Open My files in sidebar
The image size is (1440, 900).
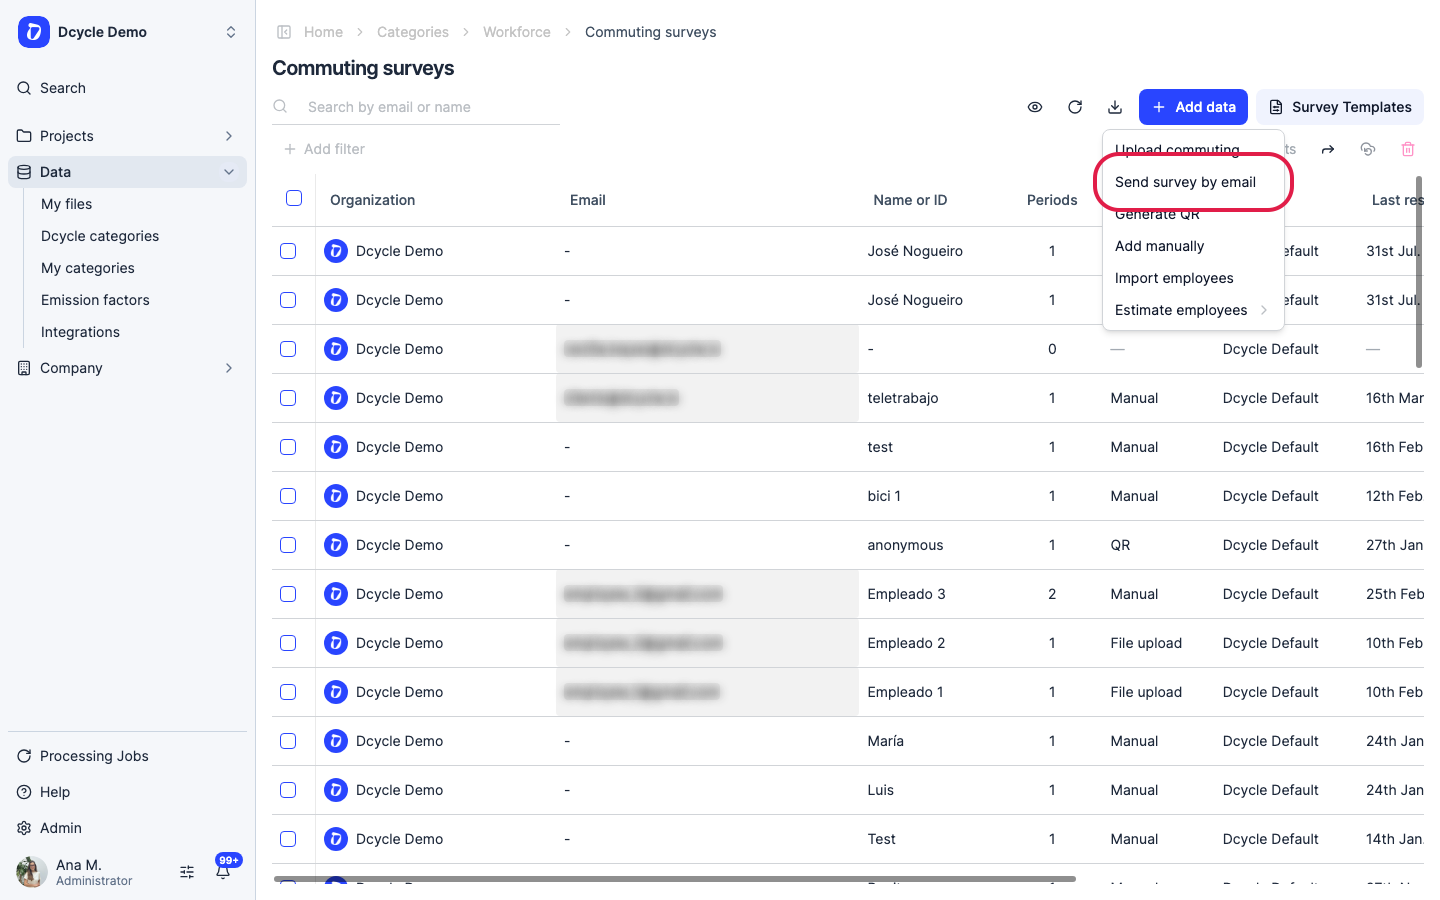pos(66,204)
